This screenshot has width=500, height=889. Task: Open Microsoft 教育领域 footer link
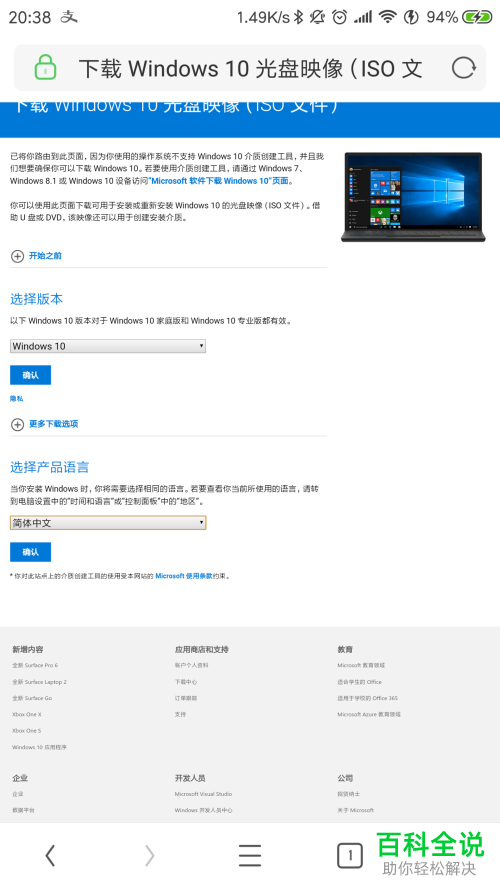pos(361,665)
